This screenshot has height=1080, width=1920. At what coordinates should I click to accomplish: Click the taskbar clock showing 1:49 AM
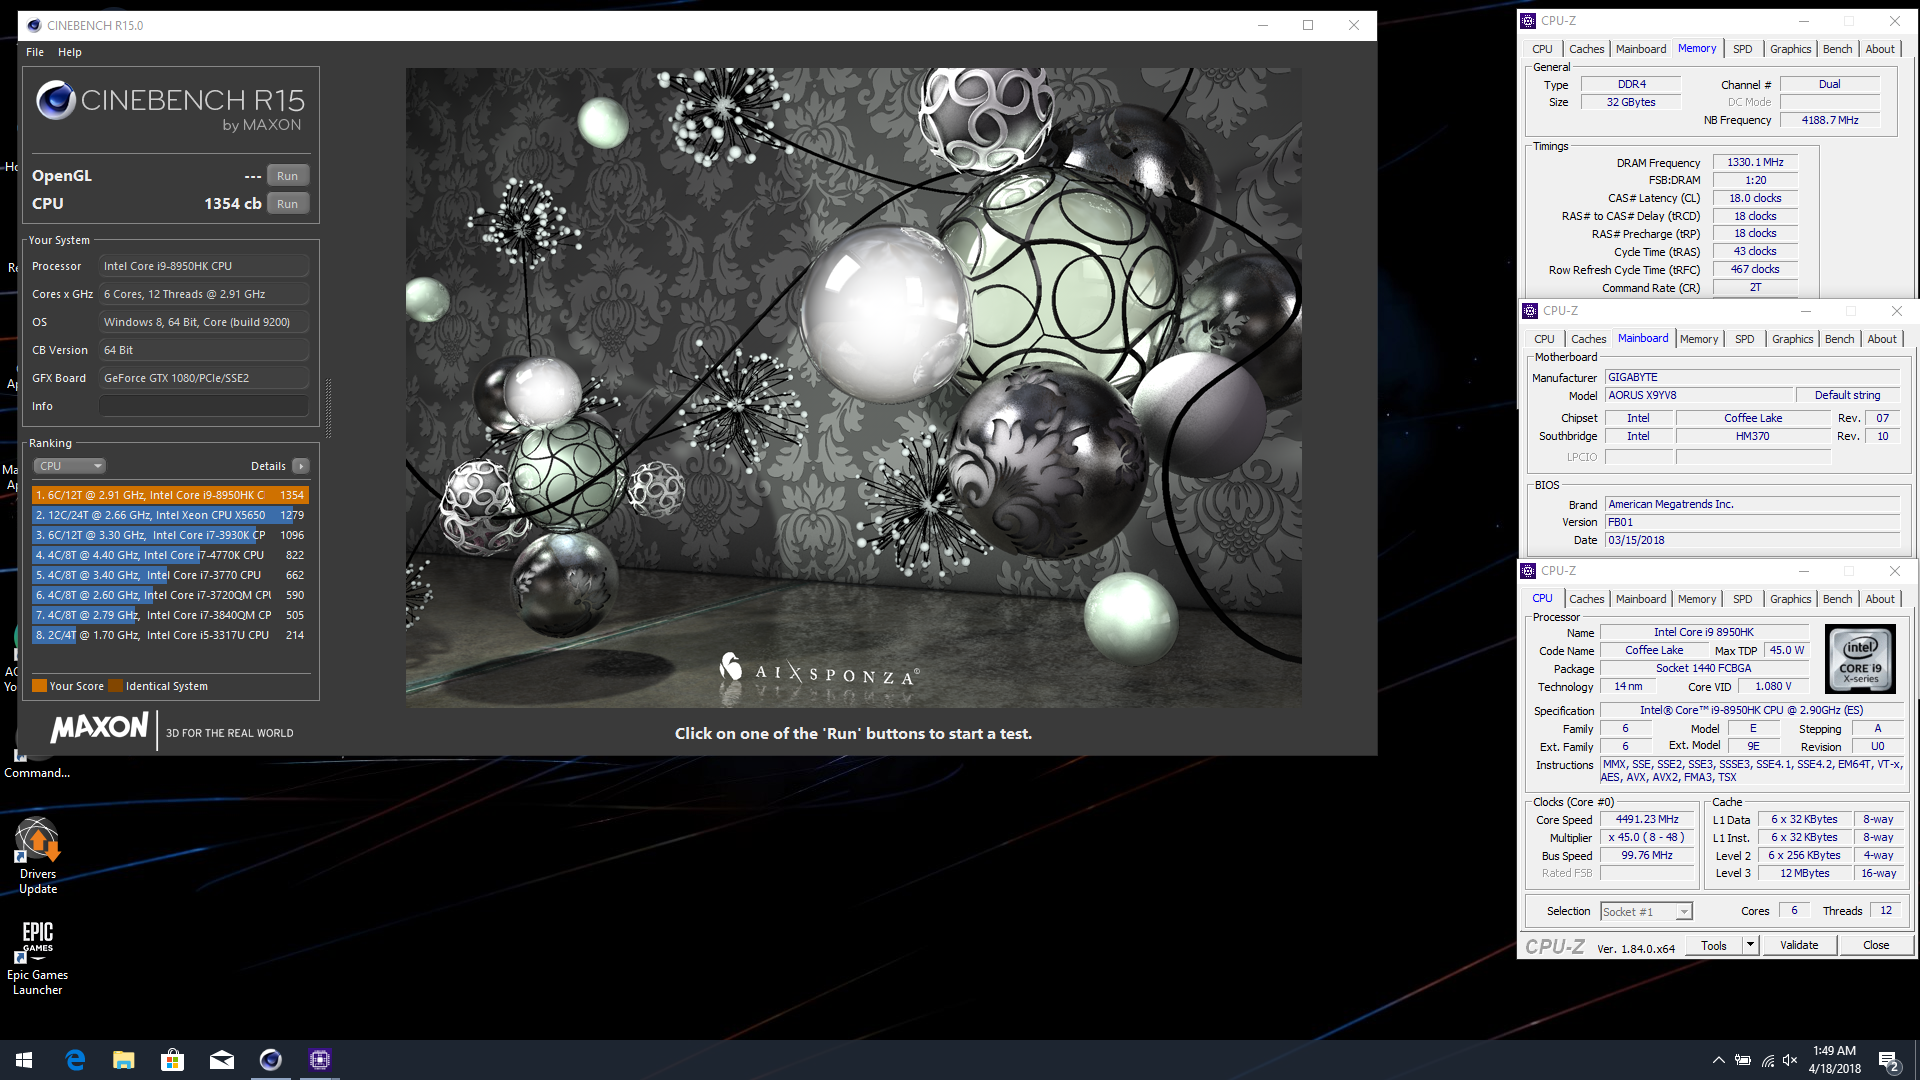click(1834, 1060)
